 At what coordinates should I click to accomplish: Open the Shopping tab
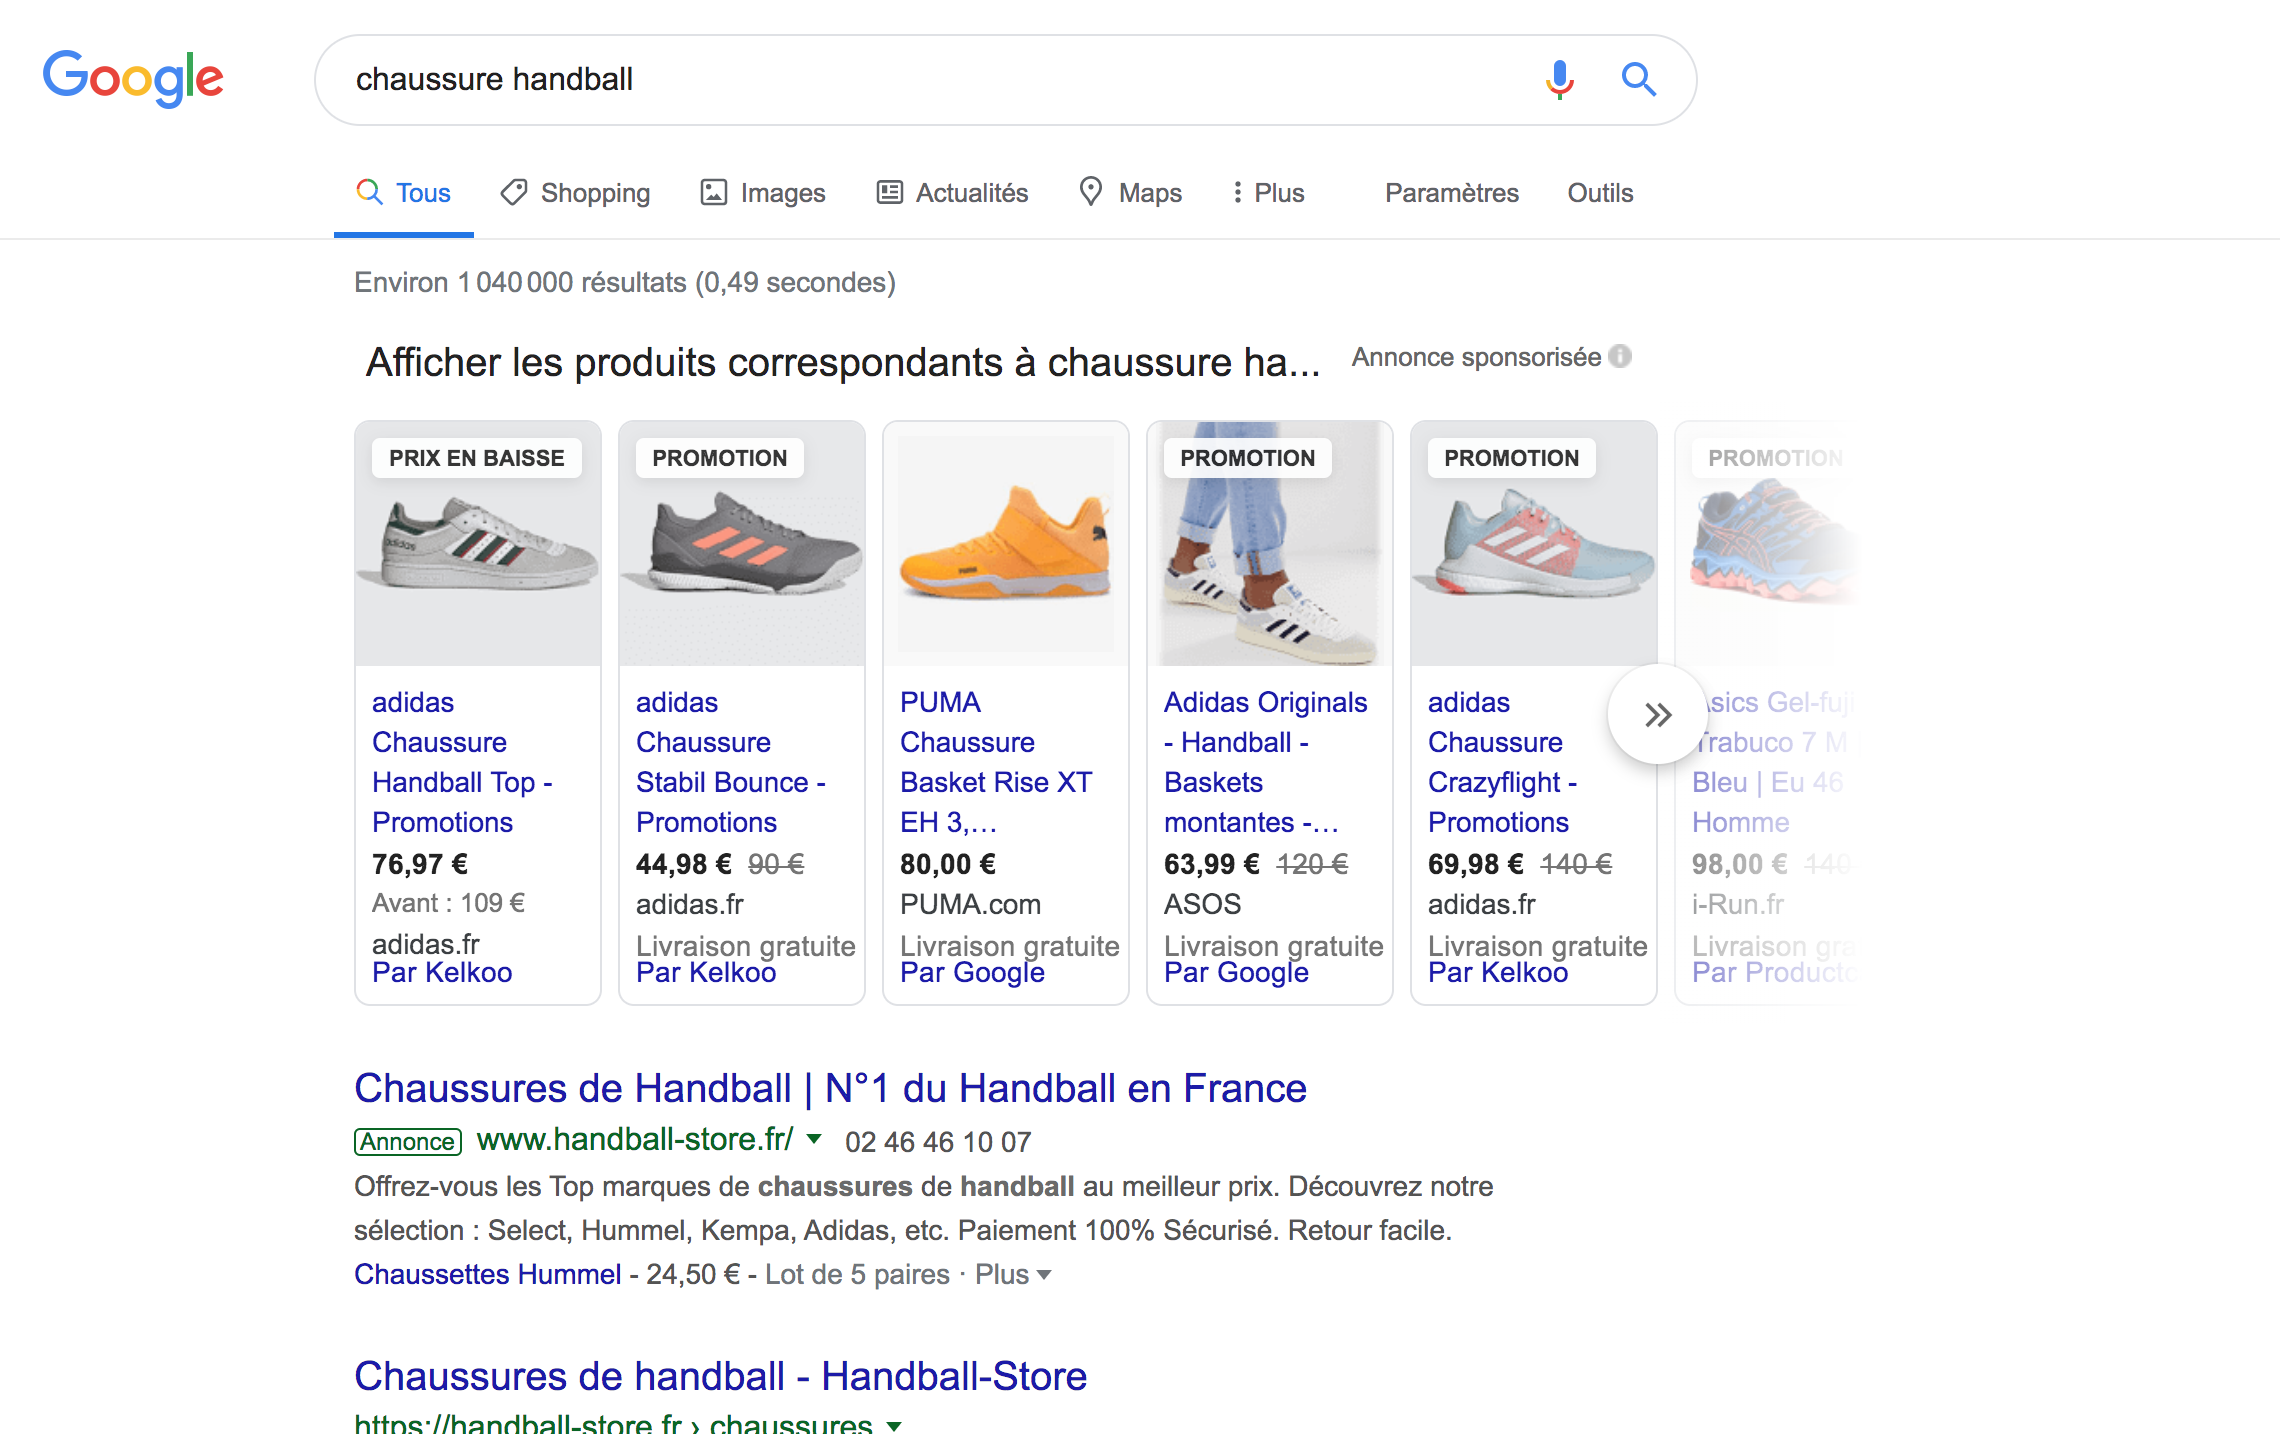point(575,193)
